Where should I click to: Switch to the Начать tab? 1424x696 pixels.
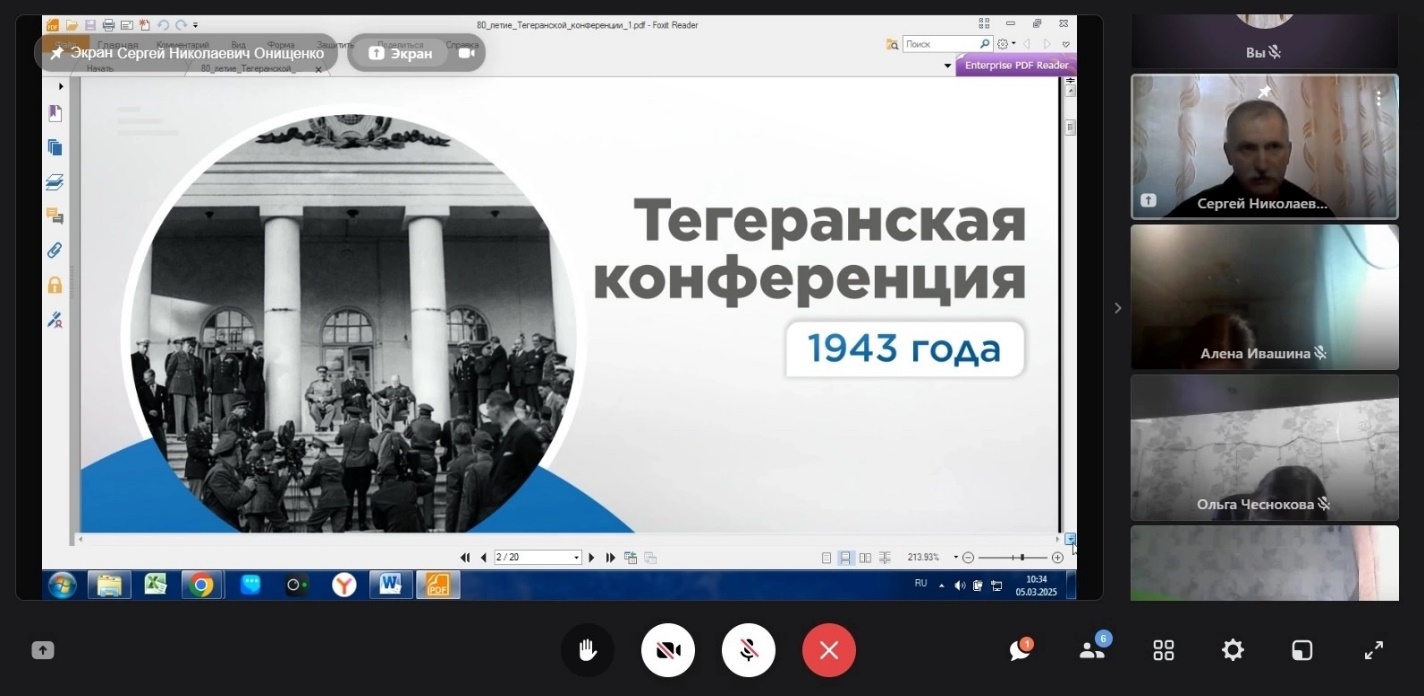[x=100, y=69]
